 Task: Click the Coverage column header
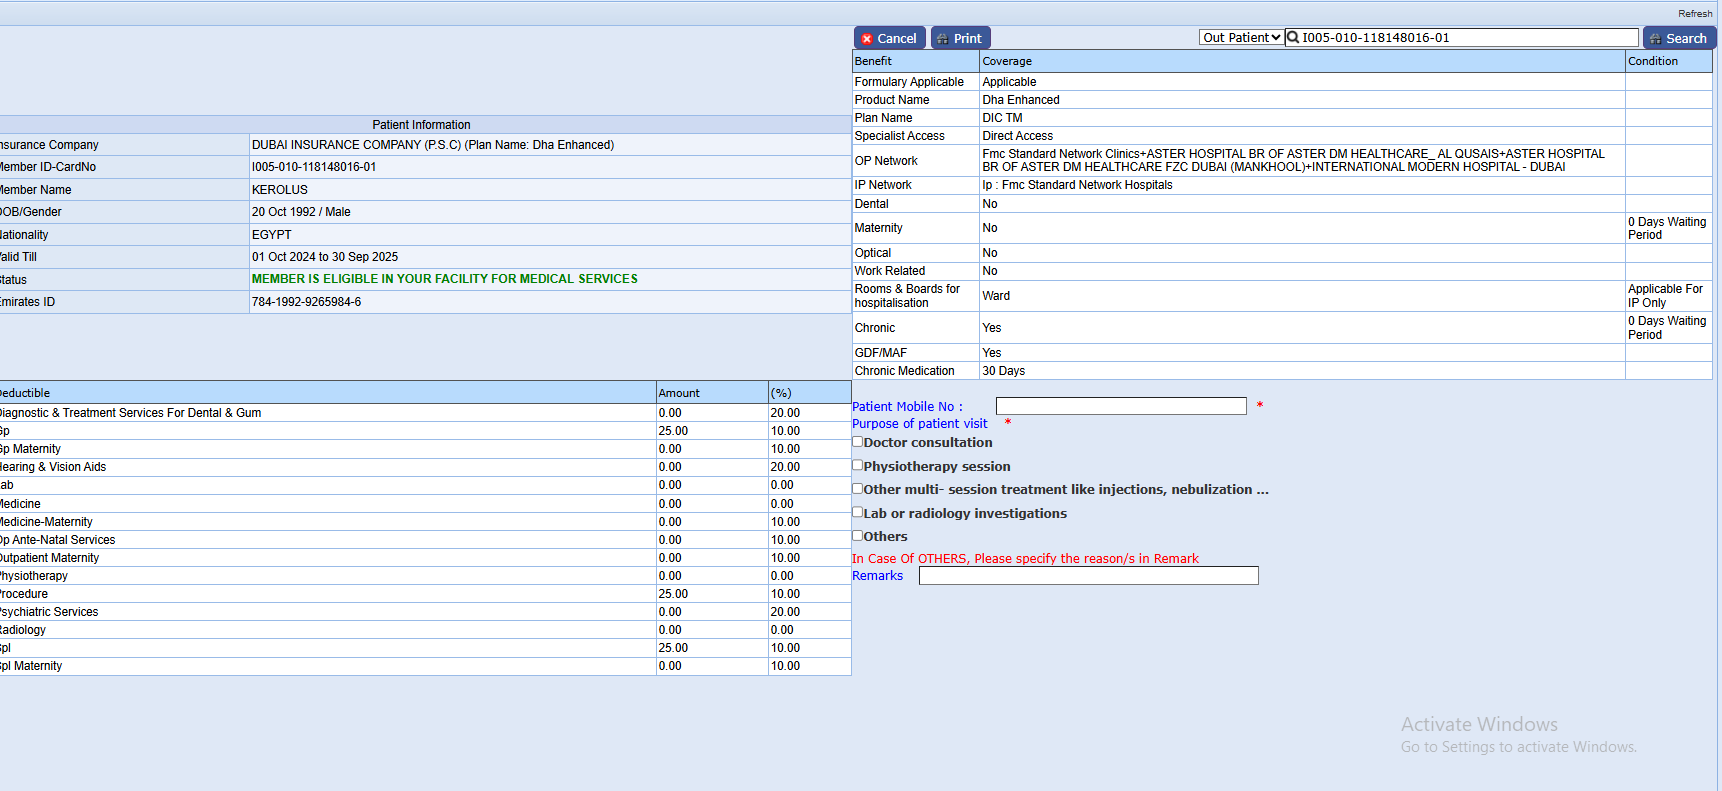point(1007,61)
